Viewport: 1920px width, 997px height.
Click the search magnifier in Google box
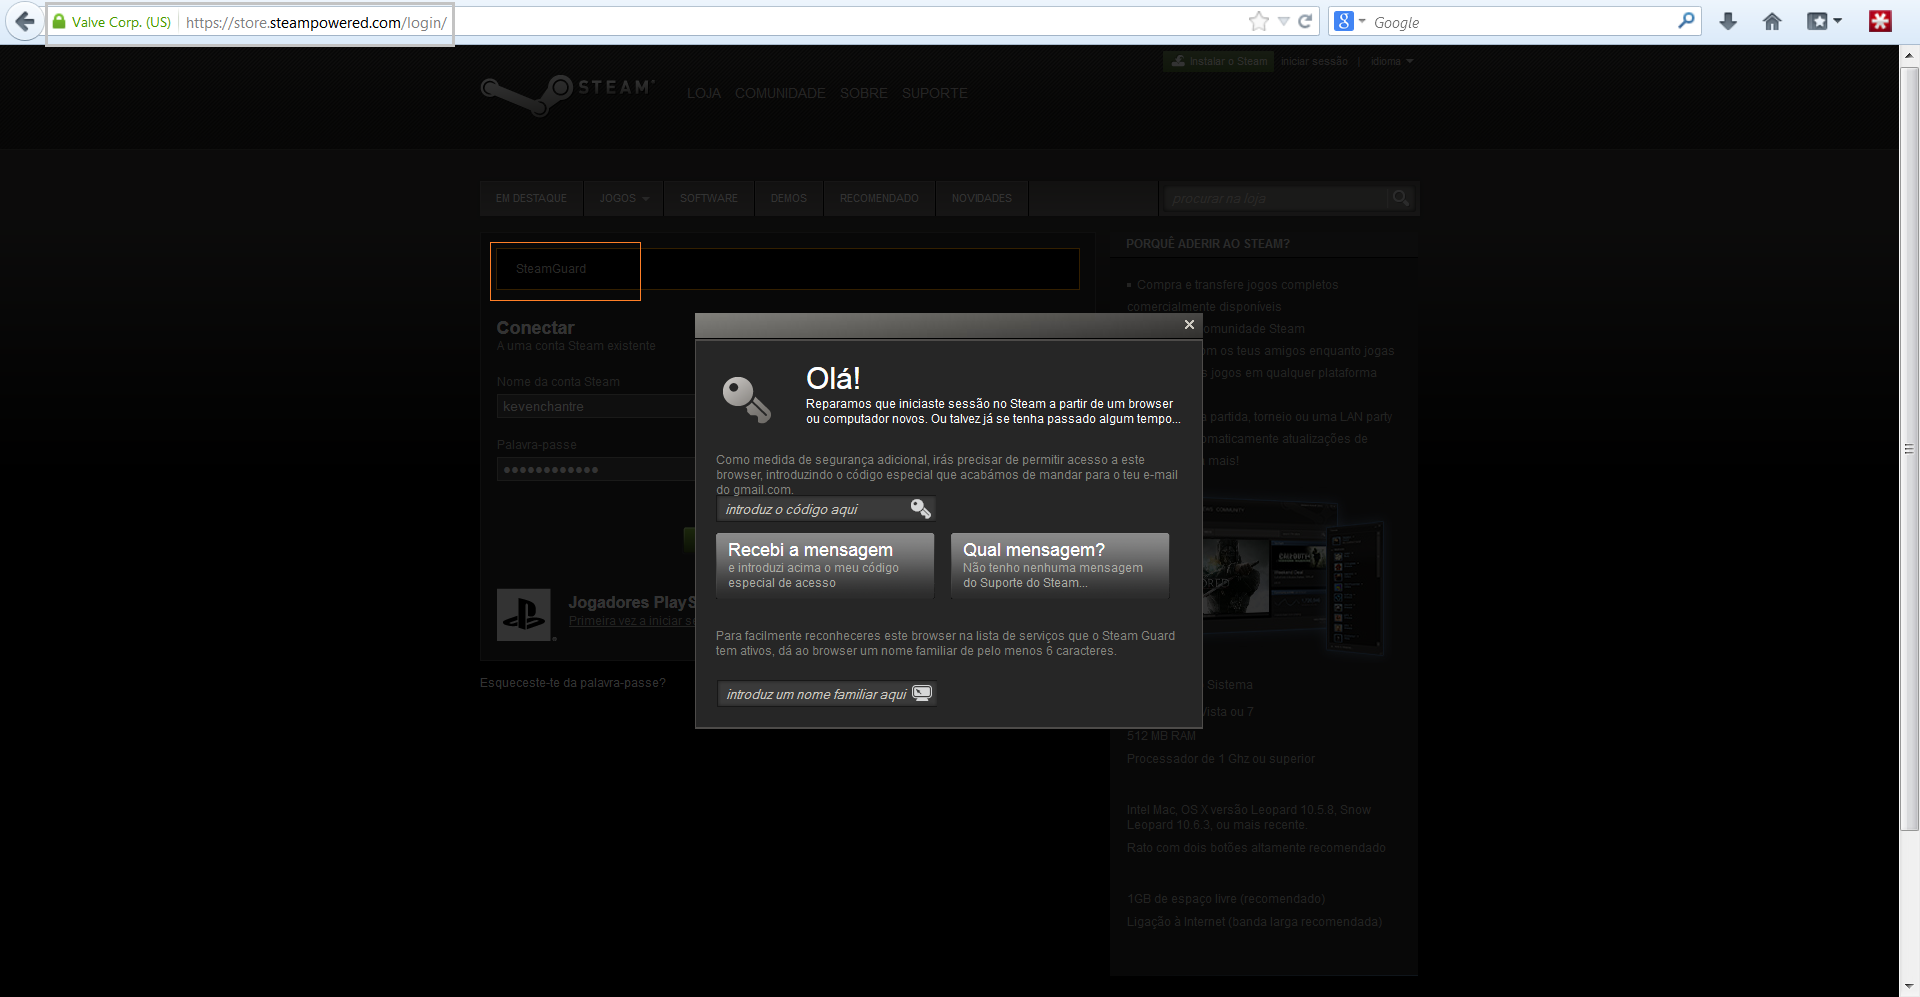tap(1686, 20)
